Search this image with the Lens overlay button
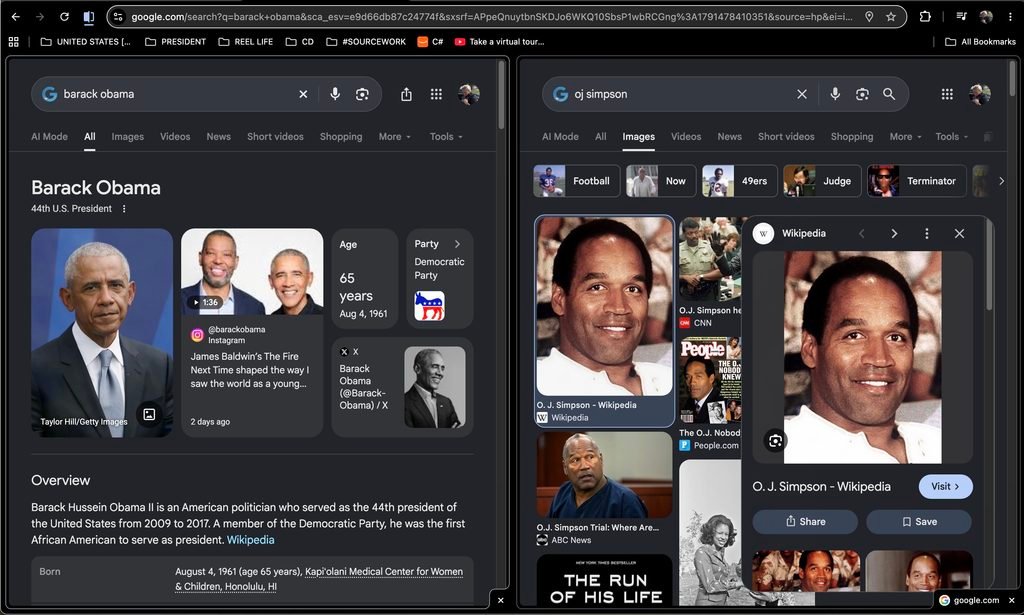Screen dimensions: 1024x615 click(775, 441)
